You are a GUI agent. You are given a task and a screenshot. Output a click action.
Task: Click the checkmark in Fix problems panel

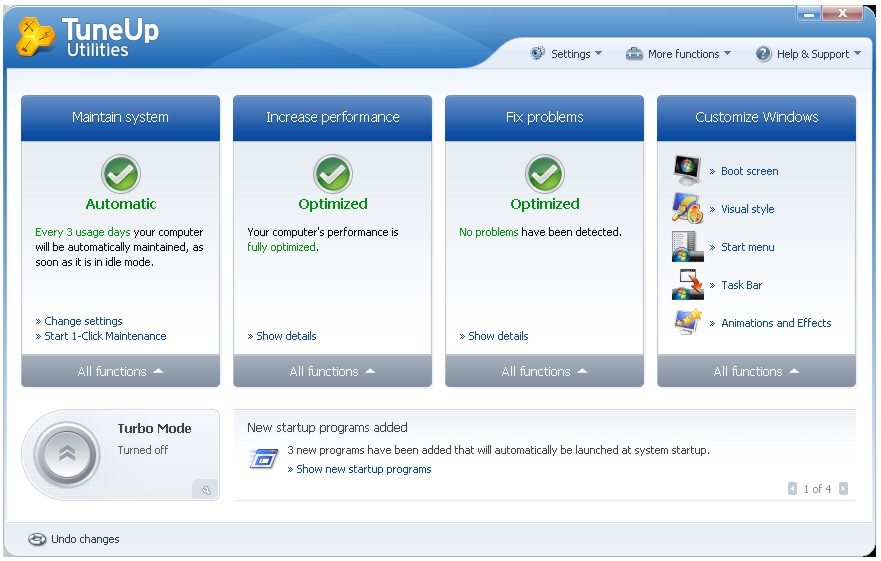(544, 174)
